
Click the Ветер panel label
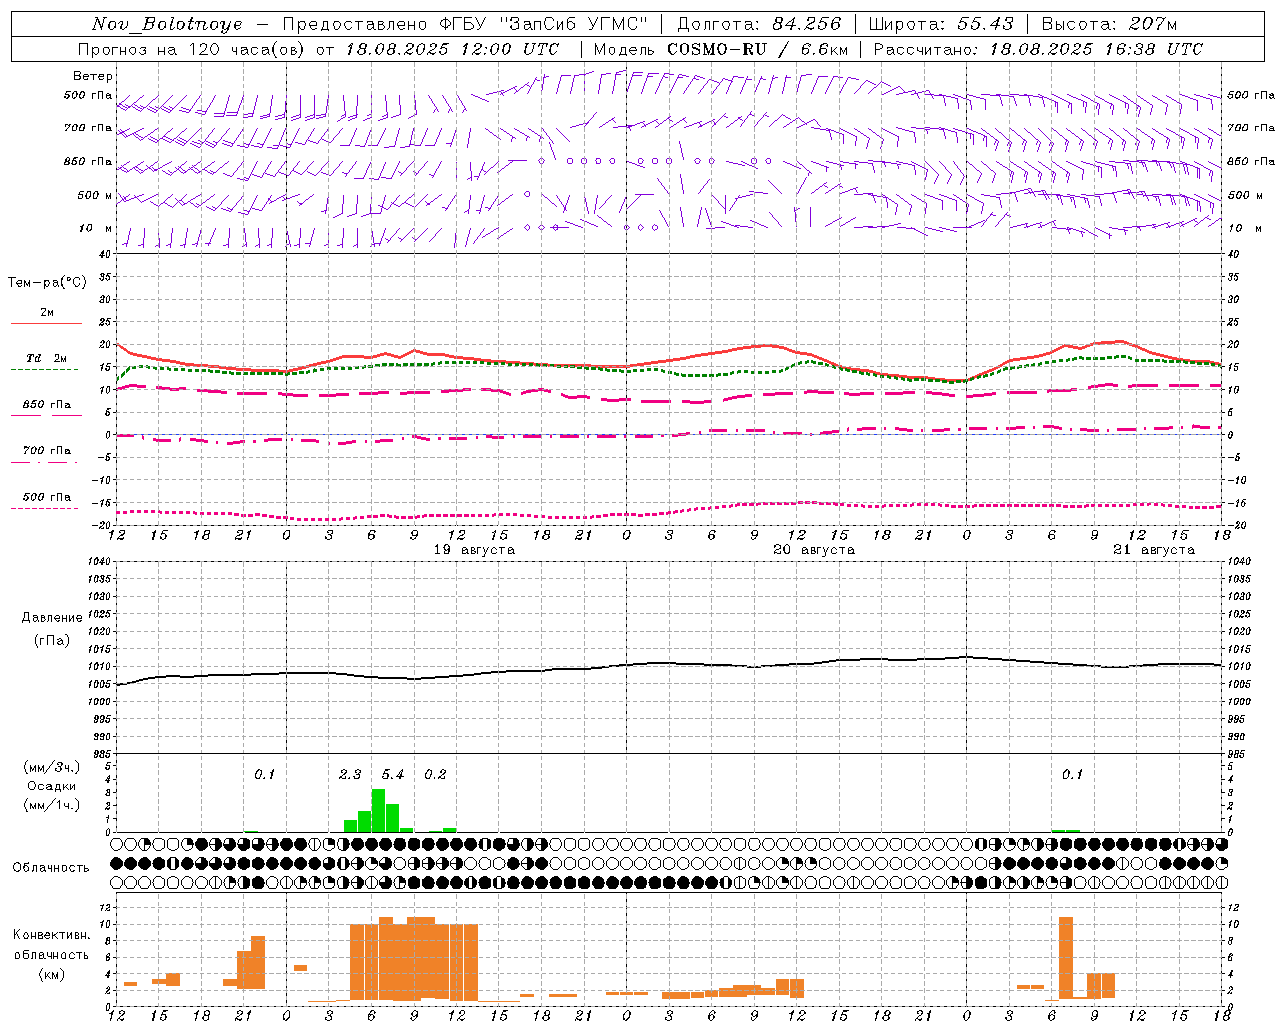click(x=93, y=76)
